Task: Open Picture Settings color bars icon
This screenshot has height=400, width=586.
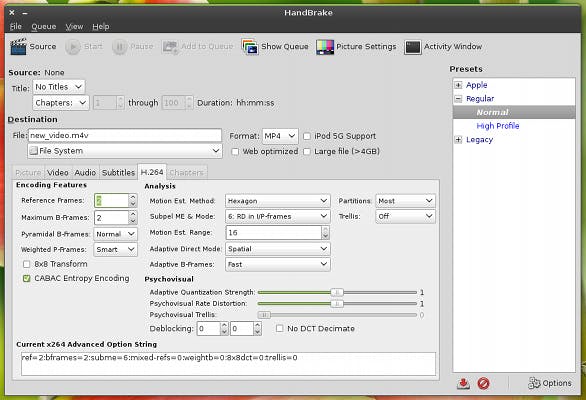Action: click(x=325, y=47)
